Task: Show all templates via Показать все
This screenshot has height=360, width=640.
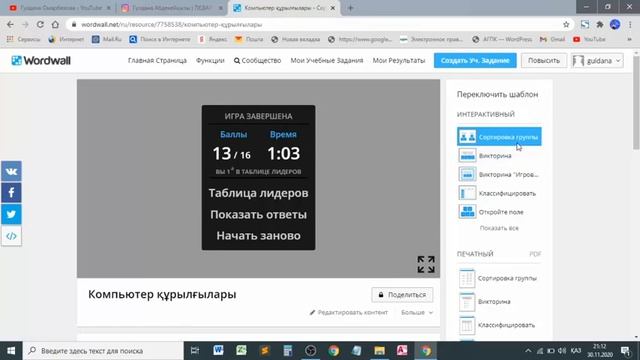Action: [x=499, y=228]
